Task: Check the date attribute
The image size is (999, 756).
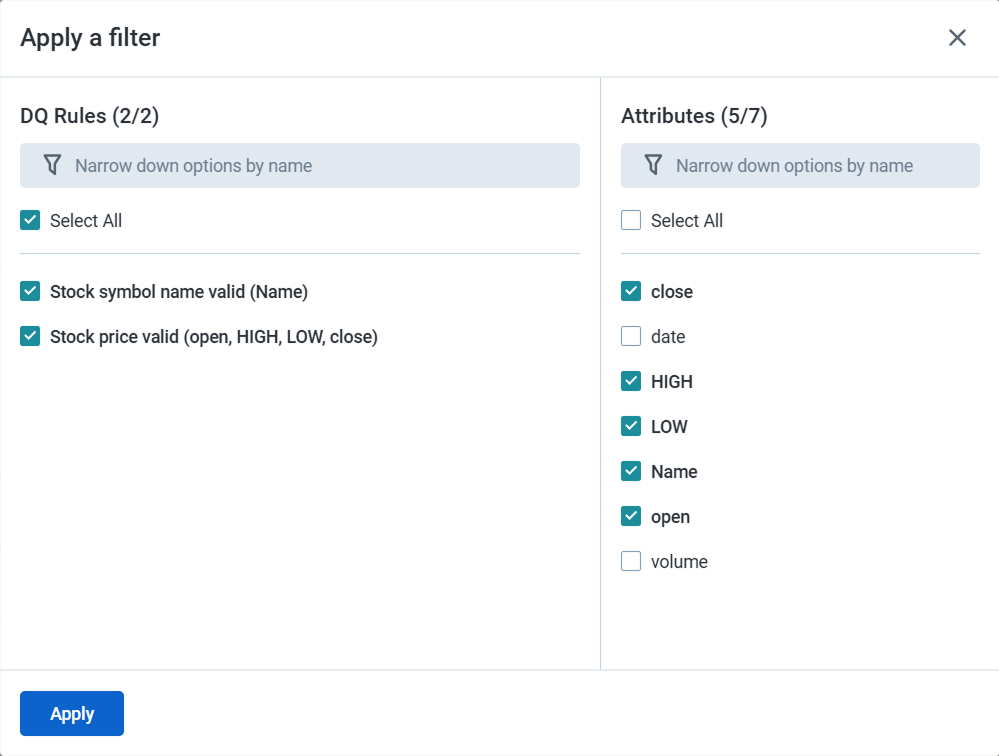Action: (630, 336)
